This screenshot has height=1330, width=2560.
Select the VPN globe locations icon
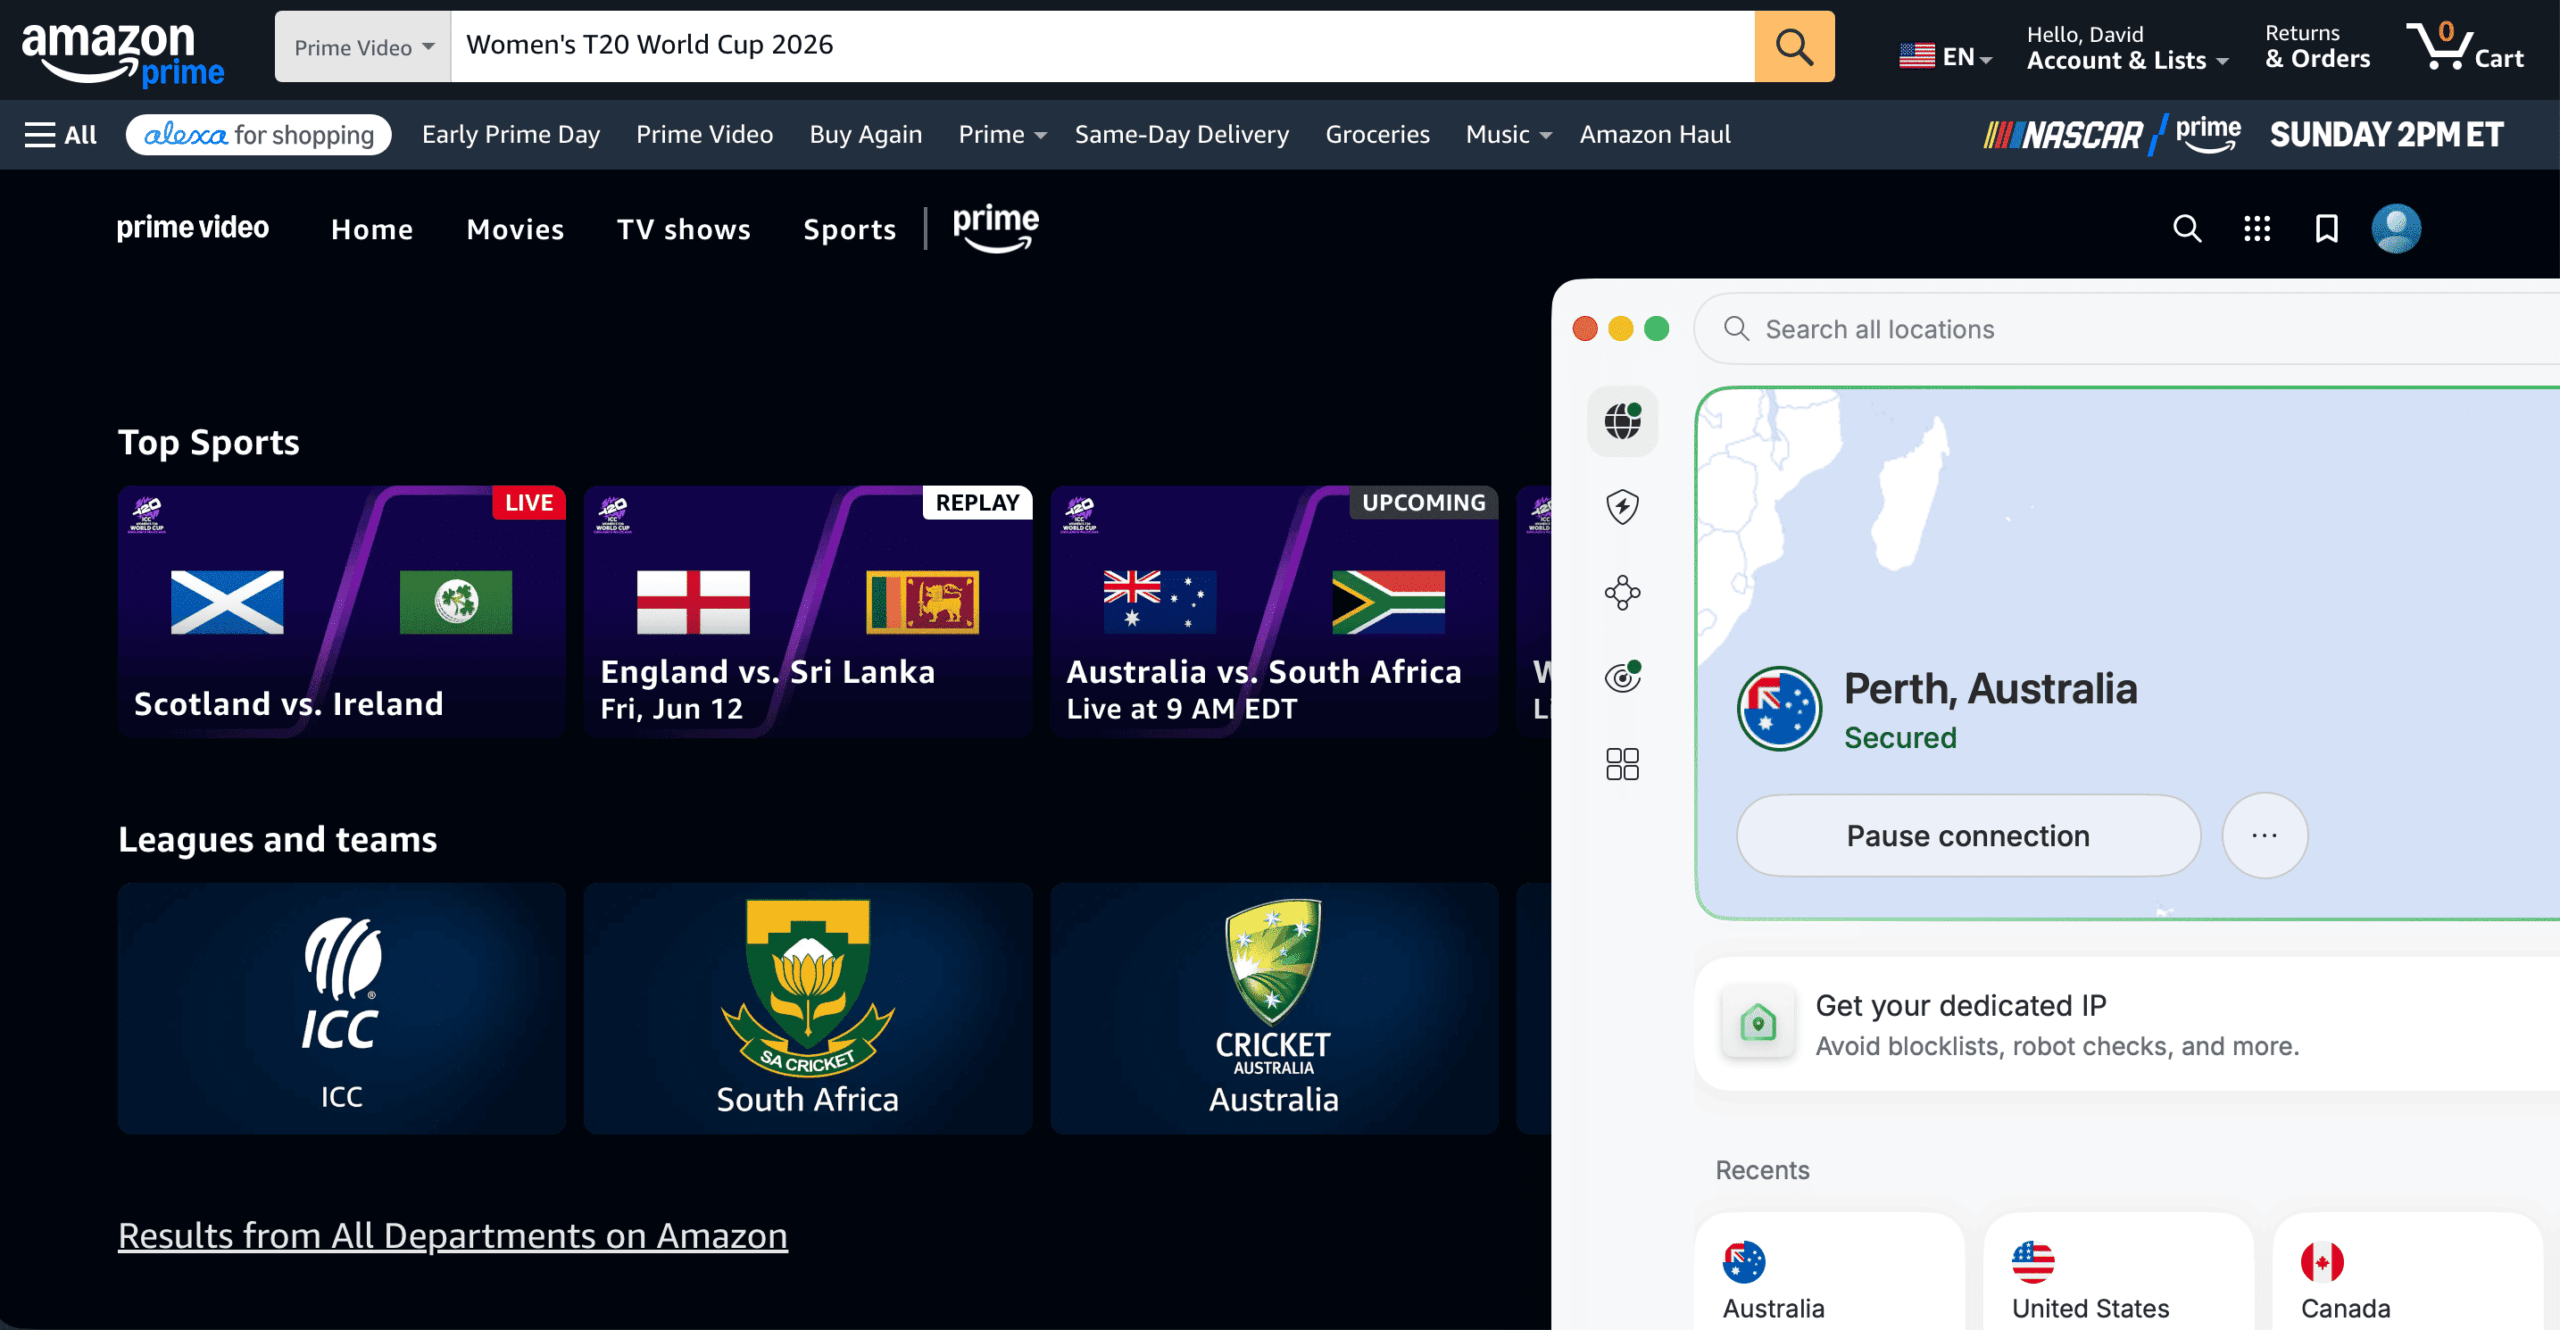1622,421
